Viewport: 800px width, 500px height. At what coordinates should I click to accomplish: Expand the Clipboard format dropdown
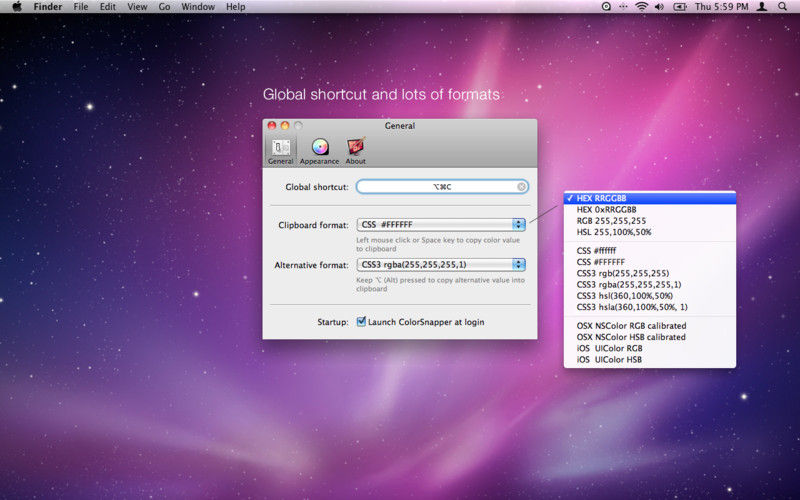(441, 224)
